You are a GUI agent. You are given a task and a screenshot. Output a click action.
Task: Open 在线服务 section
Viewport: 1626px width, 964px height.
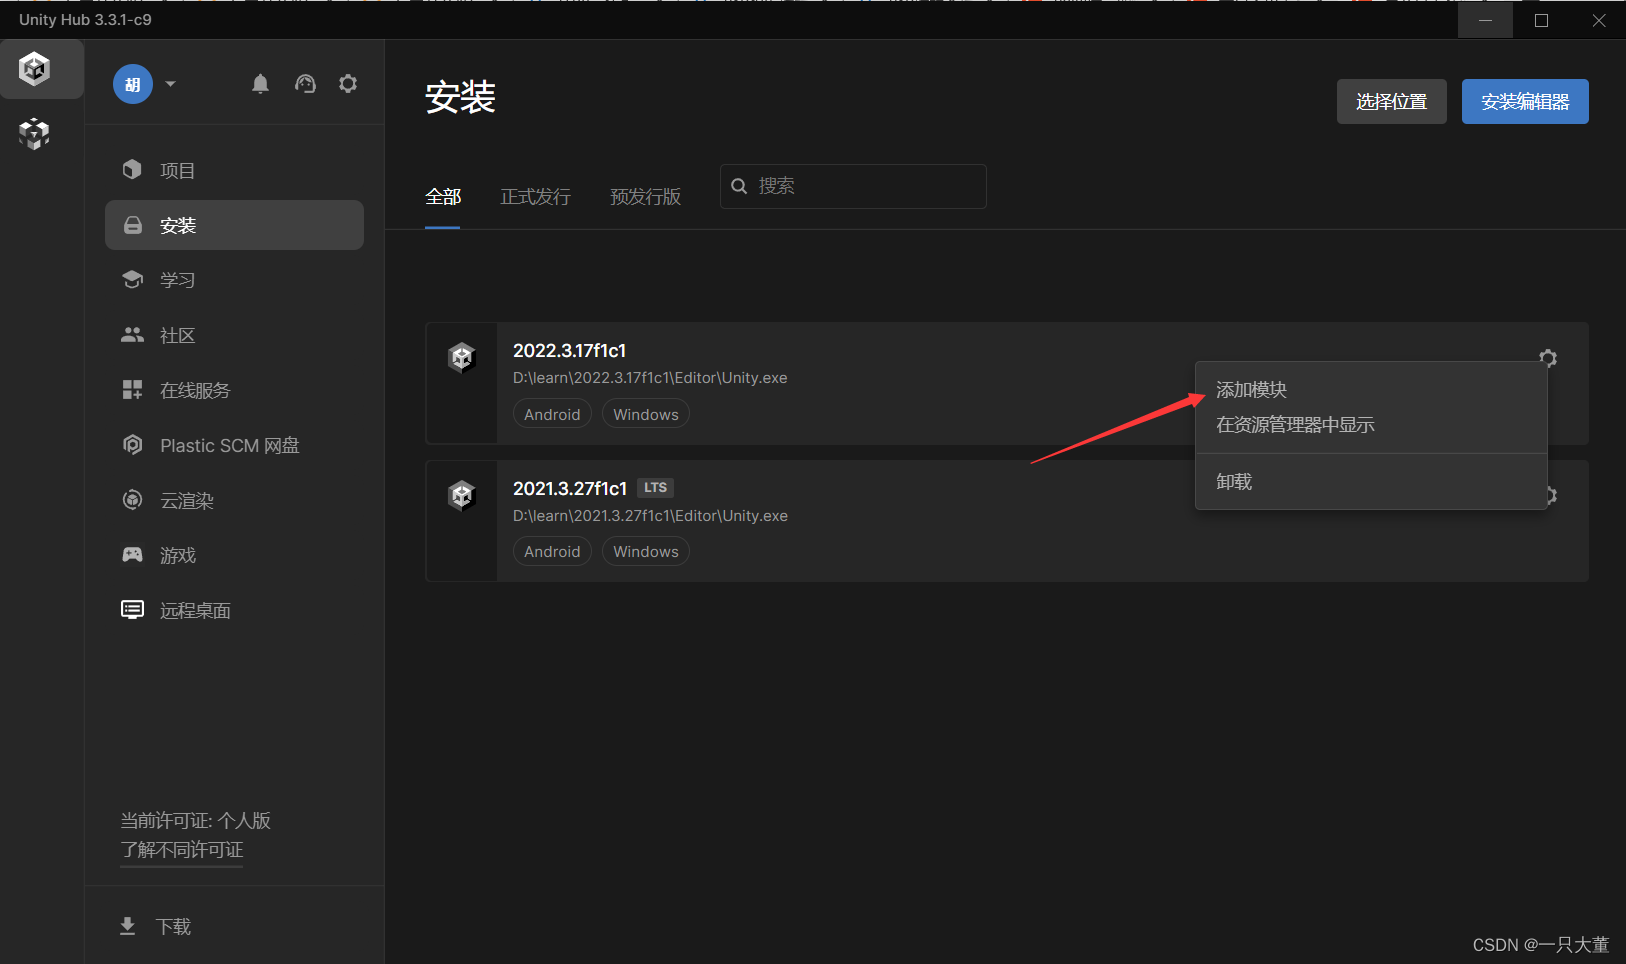point(234,390)
